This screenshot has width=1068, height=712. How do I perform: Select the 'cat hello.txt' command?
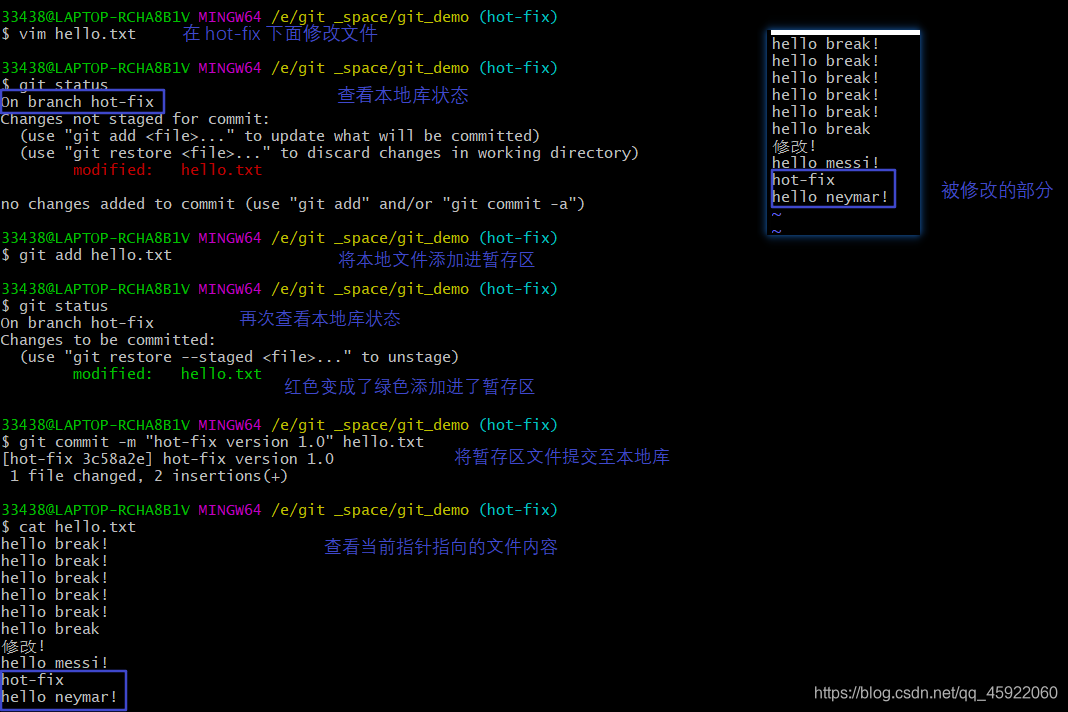coord(68,527)
